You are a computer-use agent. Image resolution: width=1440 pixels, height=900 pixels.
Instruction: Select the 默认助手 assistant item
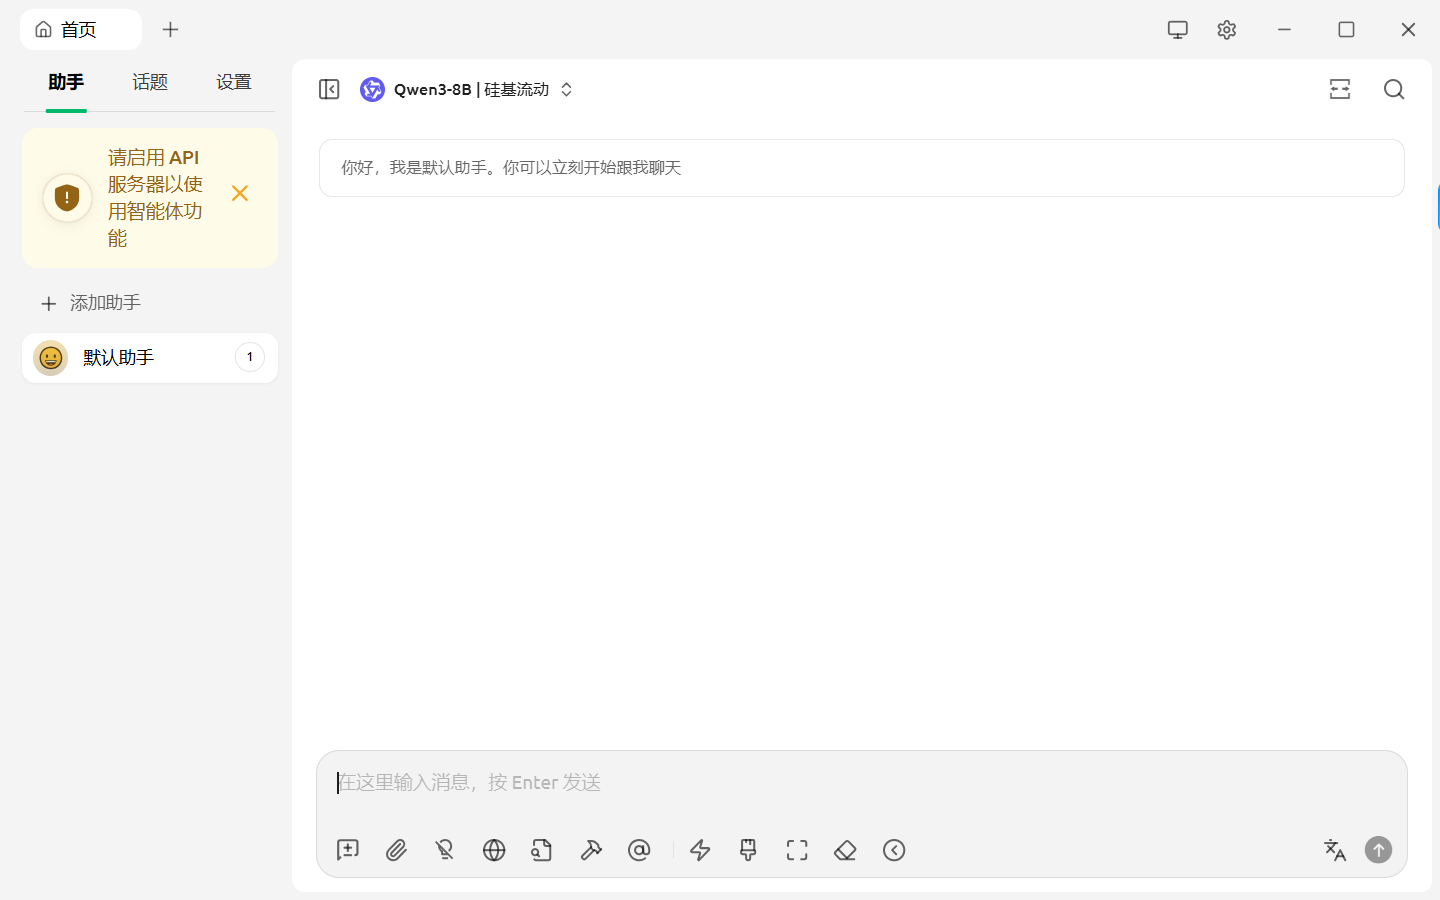[150, 358]
